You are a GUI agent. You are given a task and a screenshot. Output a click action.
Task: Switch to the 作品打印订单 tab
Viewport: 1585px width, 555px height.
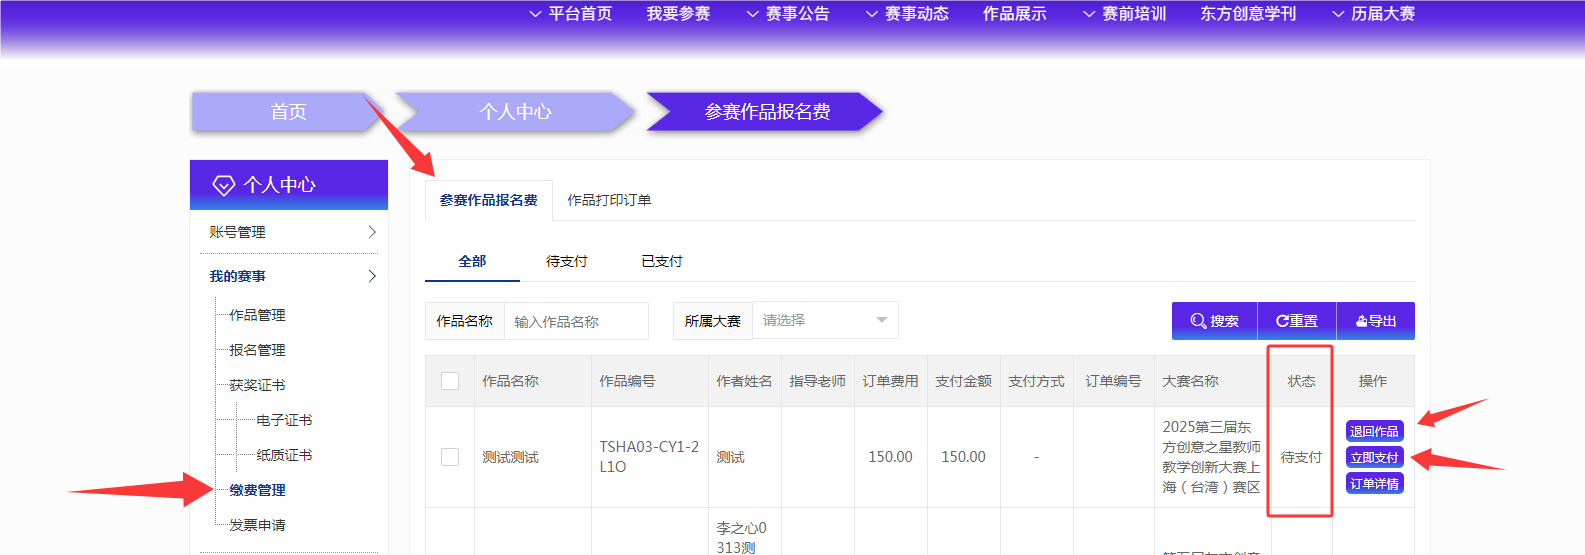[x=609, y=200]
